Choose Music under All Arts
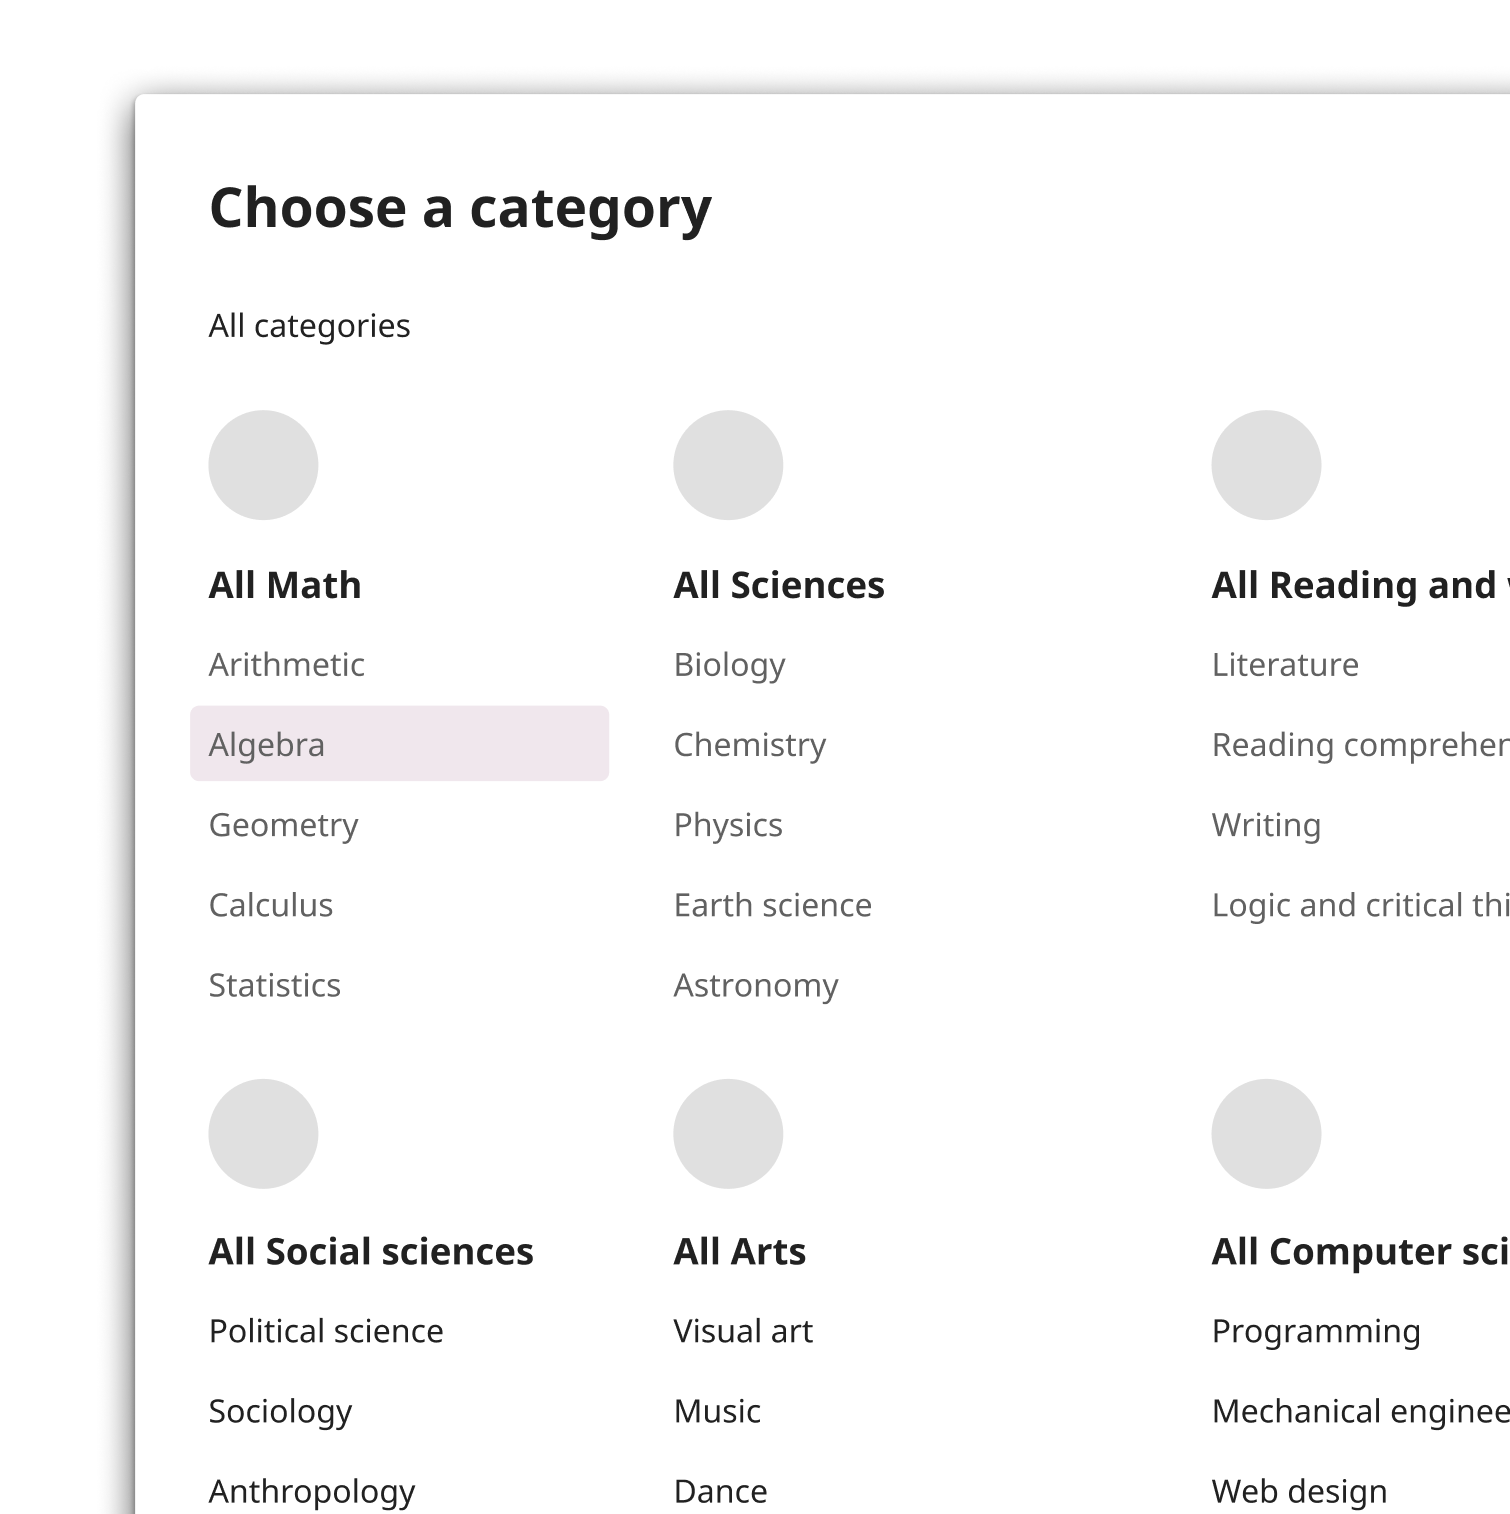The width and height of the screenshot is (1510, 1514). (717, 1412)
